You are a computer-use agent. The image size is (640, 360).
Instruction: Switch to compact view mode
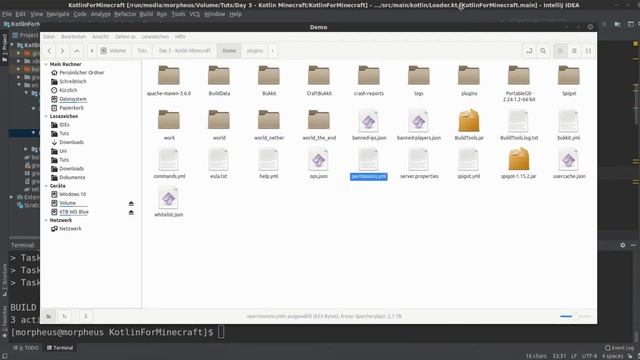(588, 51)
